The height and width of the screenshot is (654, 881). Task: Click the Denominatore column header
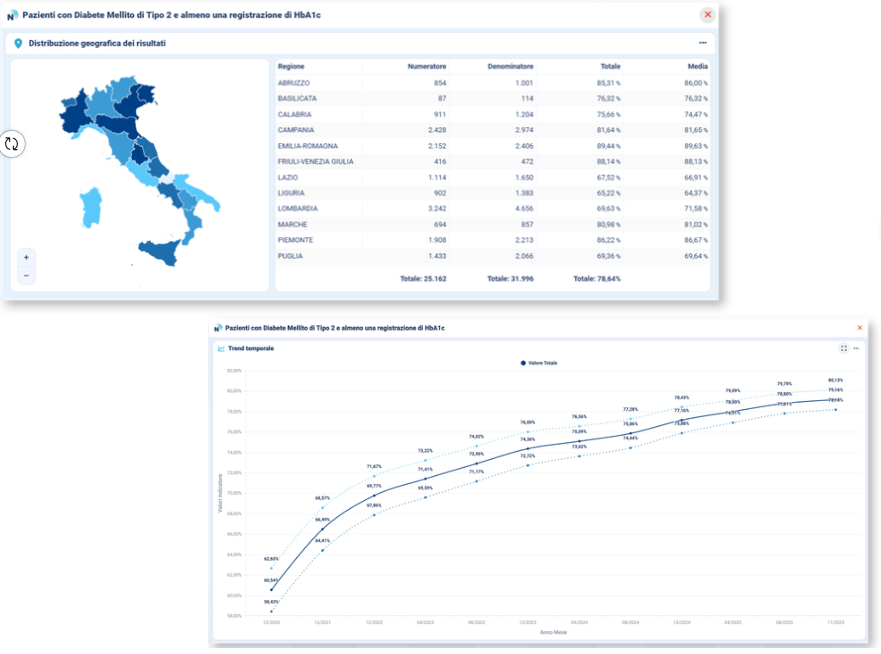511,66
